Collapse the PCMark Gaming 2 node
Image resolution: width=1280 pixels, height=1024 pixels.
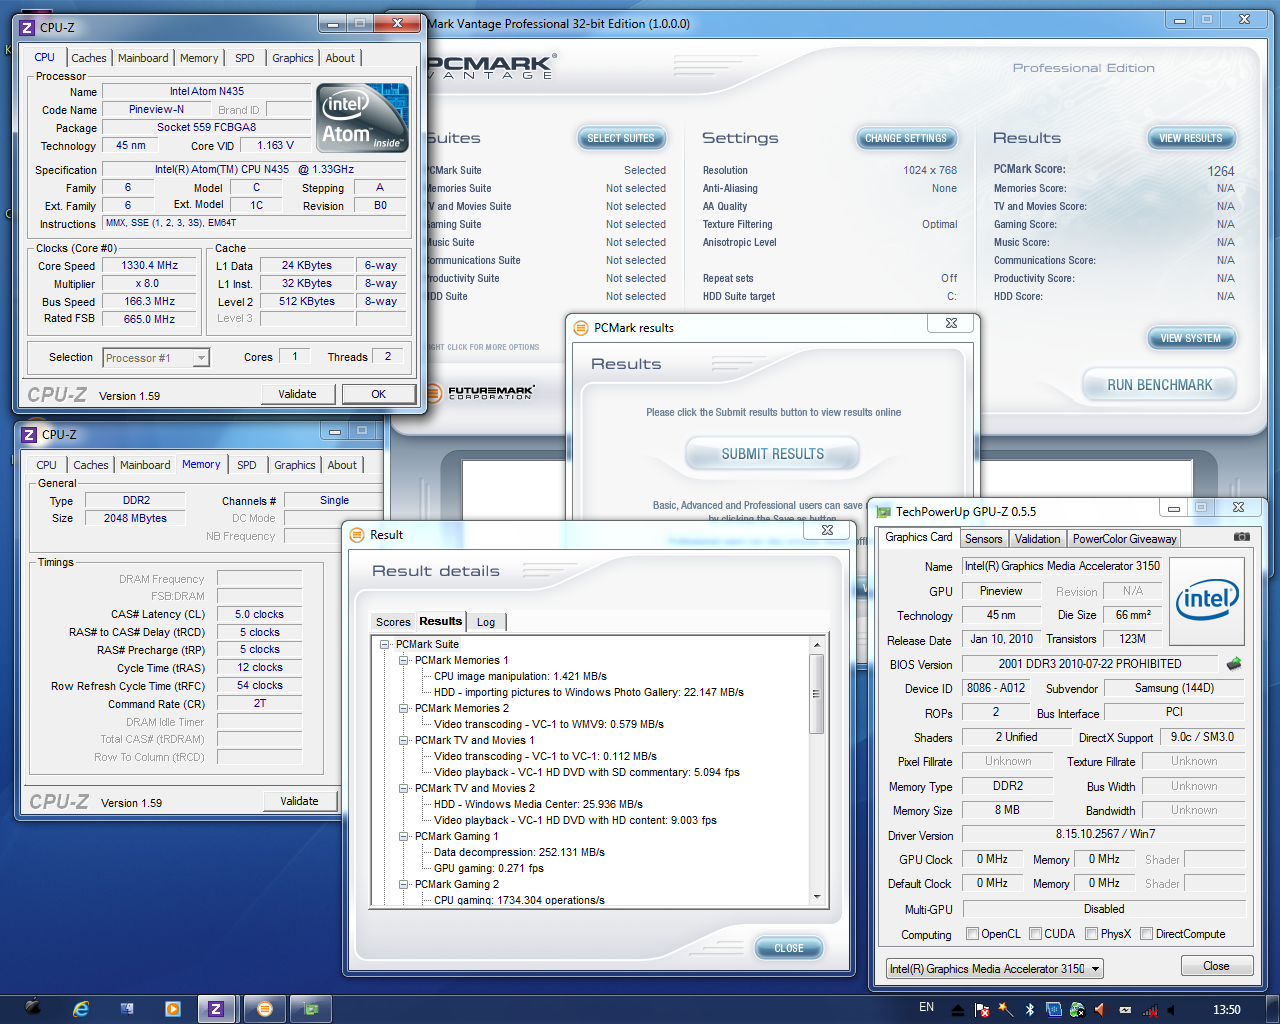[x=404, y=885]
